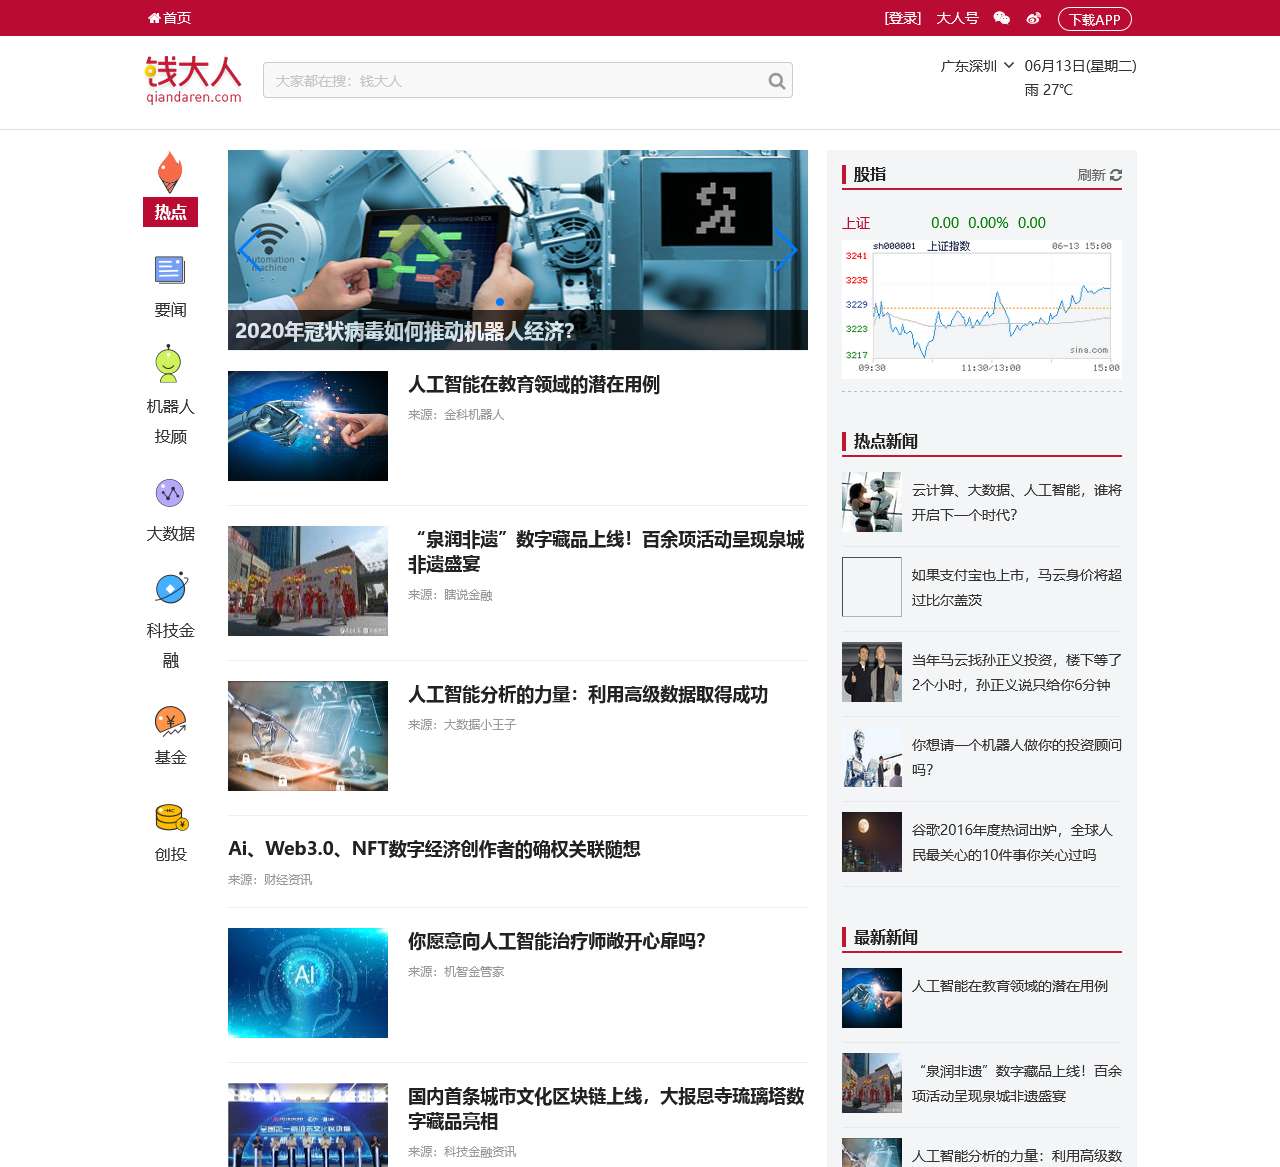Click the 基金 fund icon
Image resolution: width=1280 pixels, height=1167 pixels.
(171, 721)
